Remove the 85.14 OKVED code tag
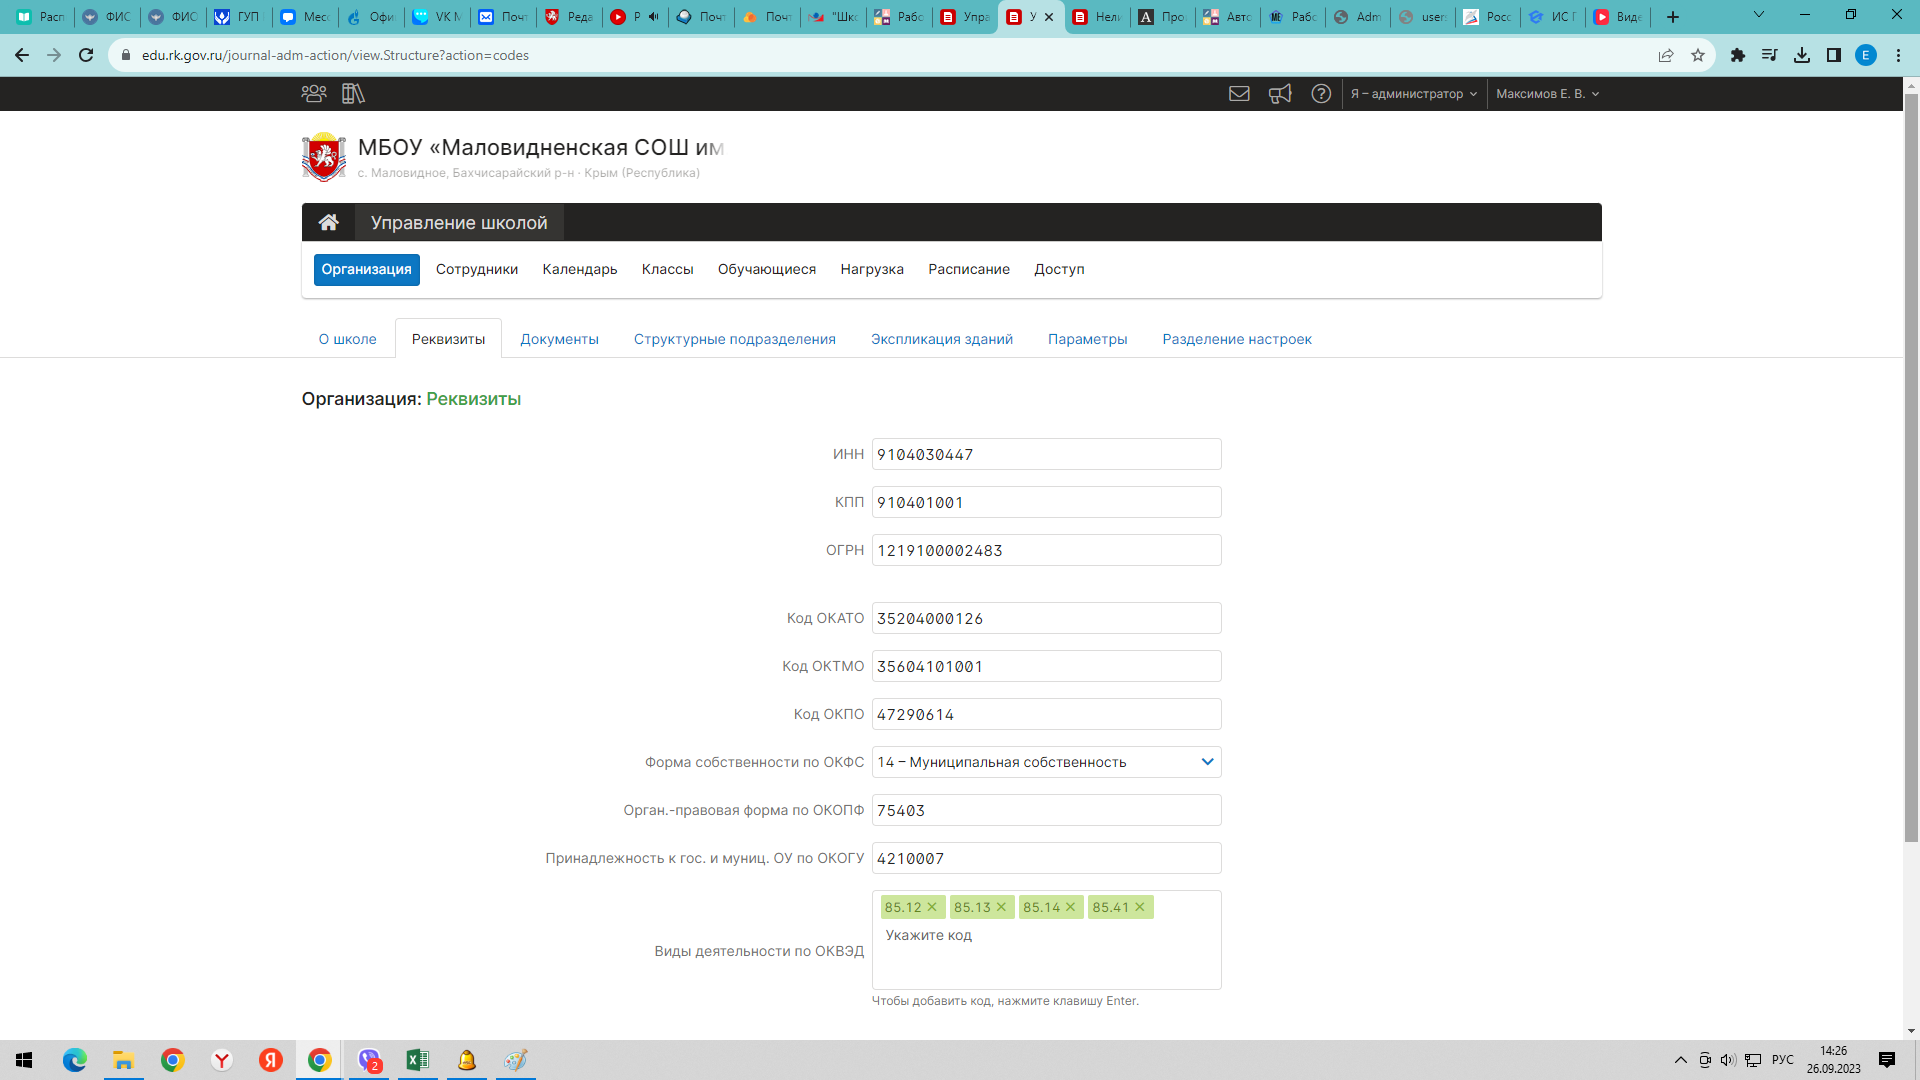 (1071, 907)
